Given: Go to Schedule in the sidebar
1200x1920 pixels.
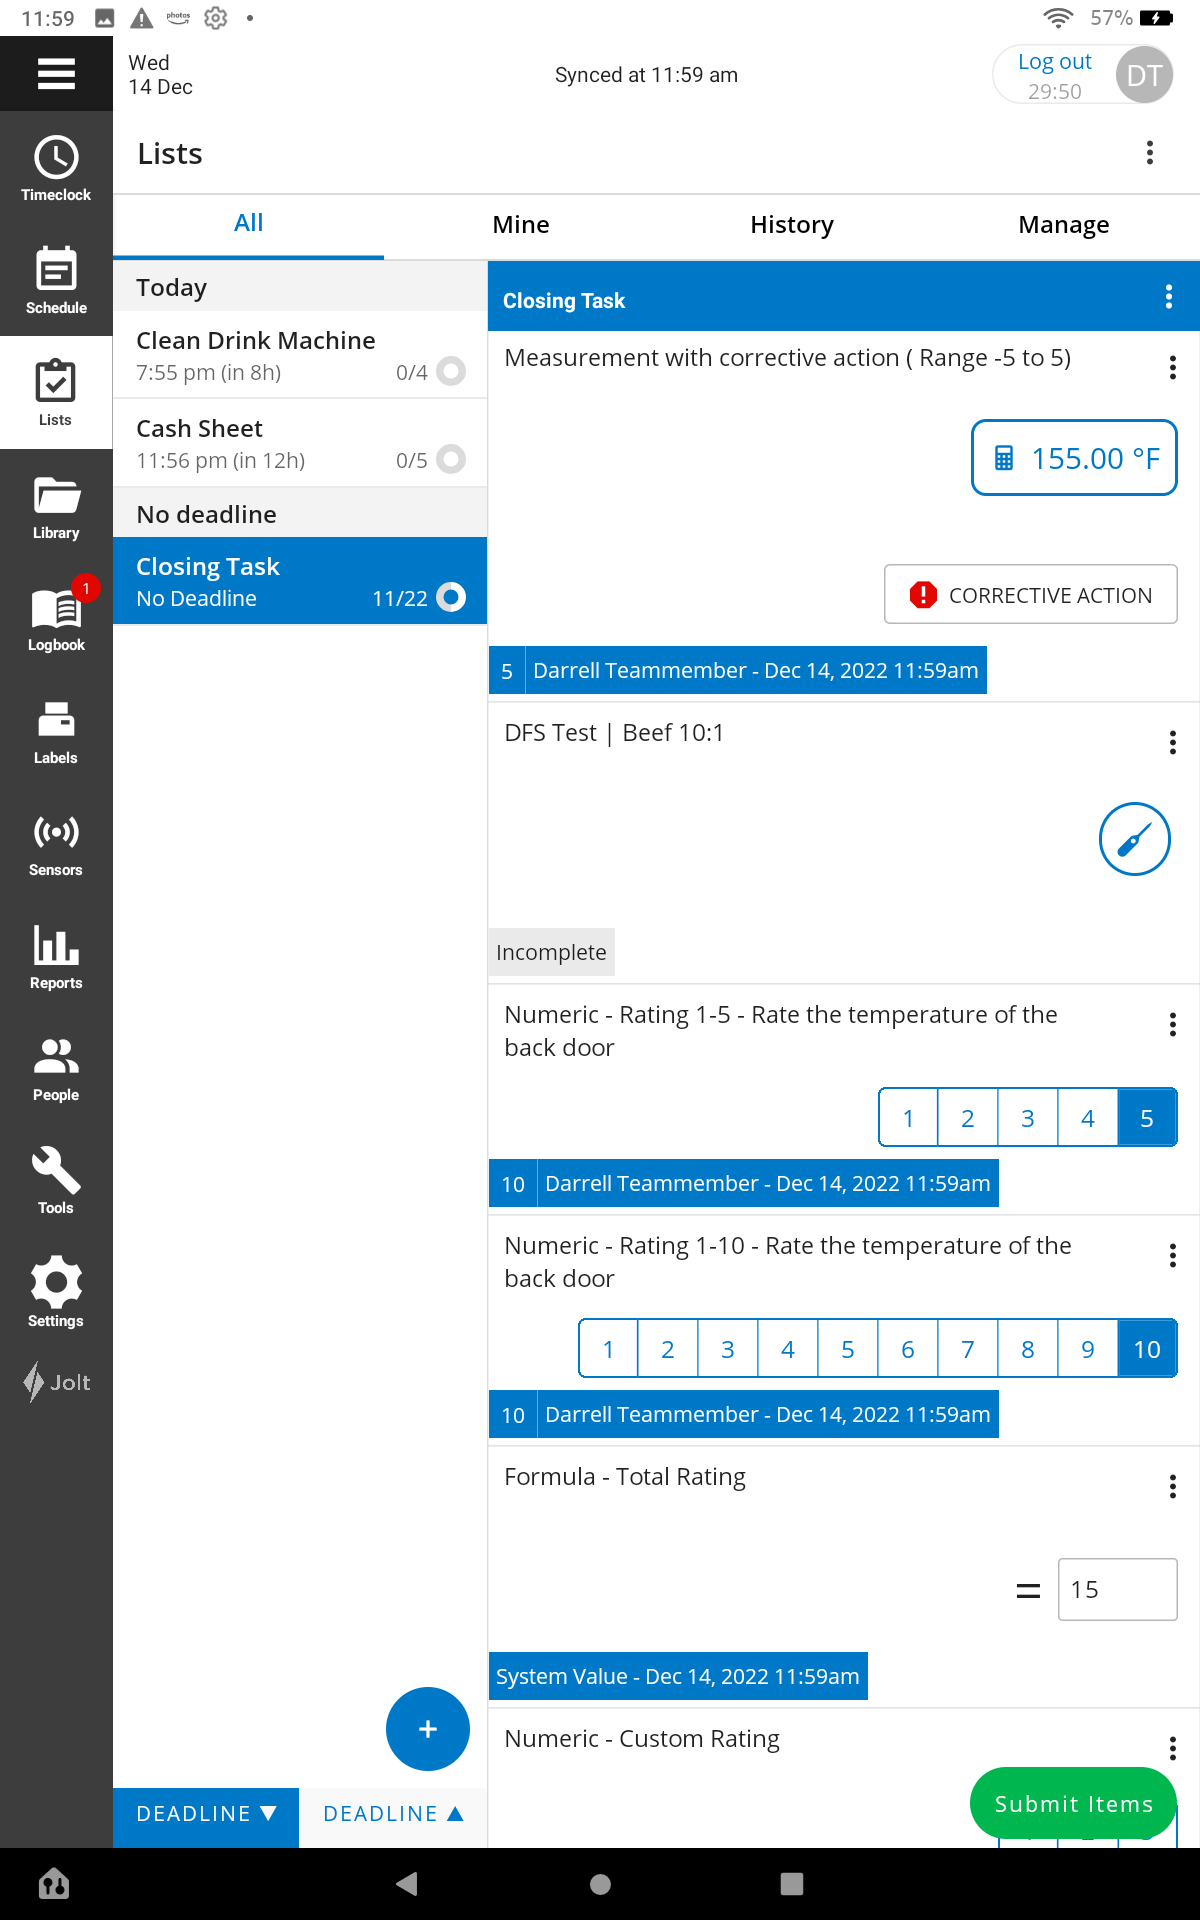Looking at the screenshot, I should pos(56,280).
